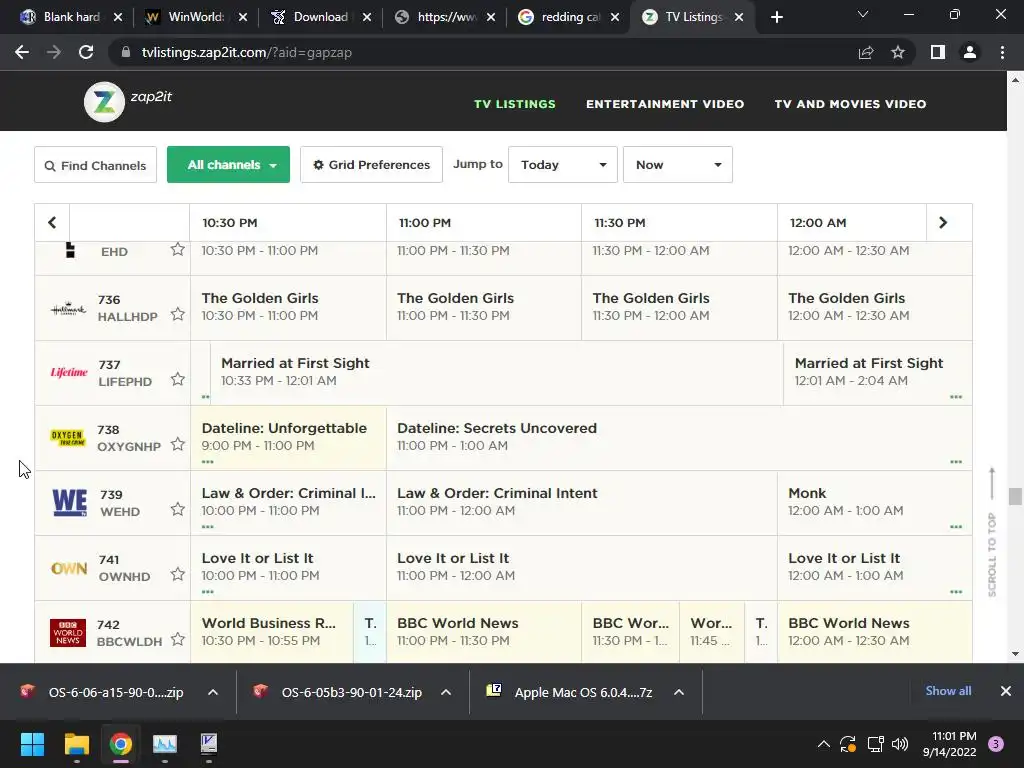Screen dimensions: 1024x768
Task: Click Chrome icon in taskbar
Action: pos(121,744)
